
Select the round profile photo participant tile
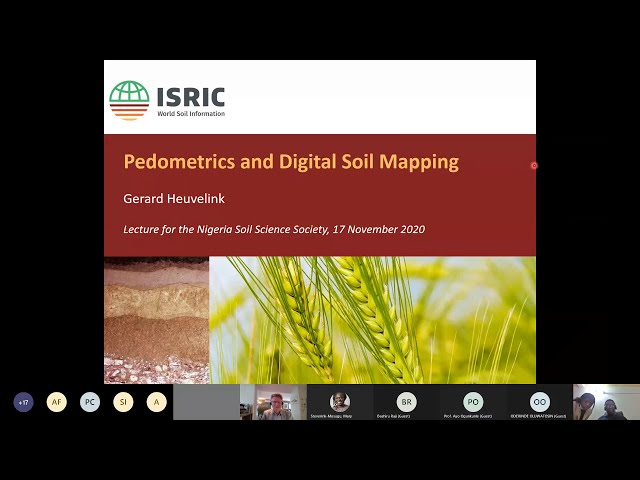click(x=340, y=402)
